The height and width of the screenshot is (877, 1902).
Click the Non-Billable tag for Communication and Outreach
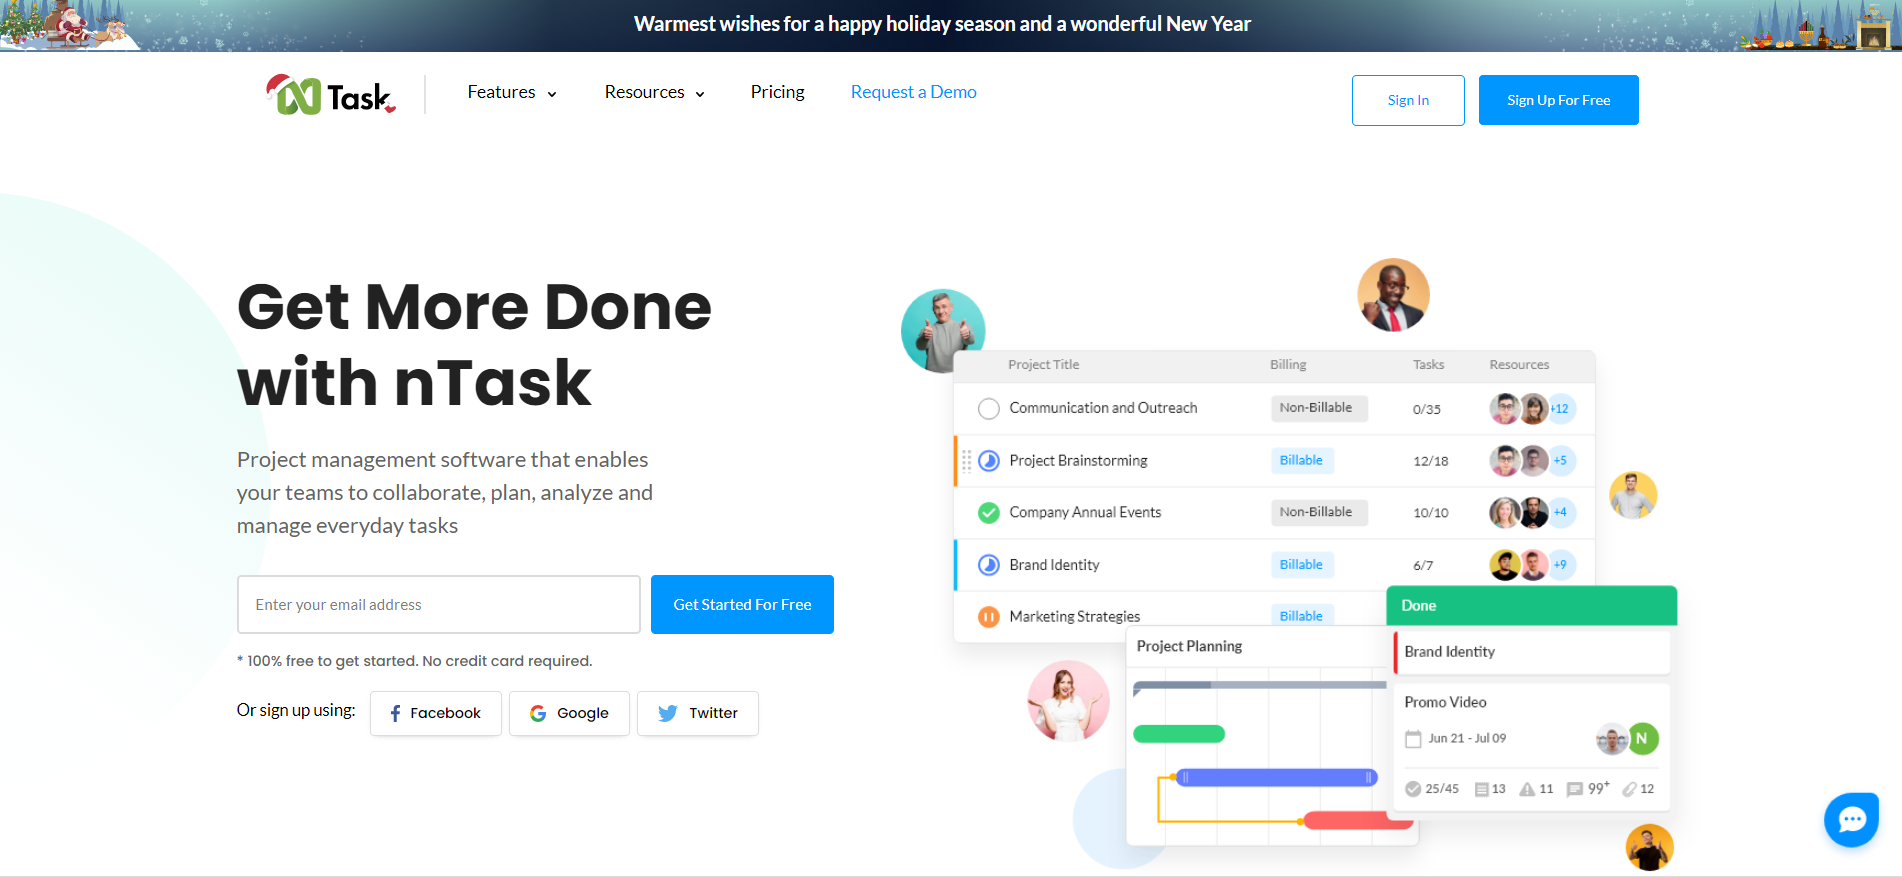point(1319,408)
